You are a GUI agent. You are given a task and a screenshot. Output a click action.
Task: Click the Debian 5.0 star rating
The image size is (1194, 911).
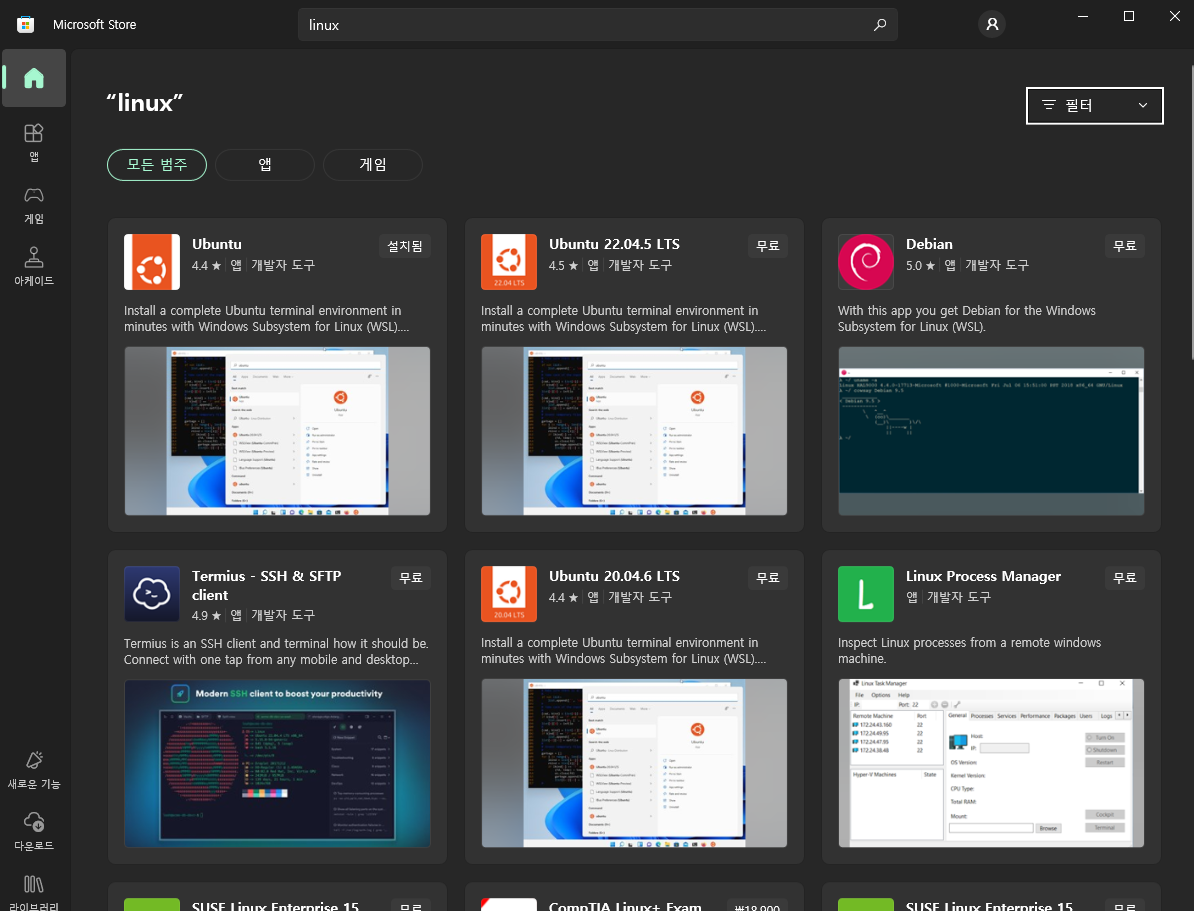pyautogui.click(x=920, y=265)
